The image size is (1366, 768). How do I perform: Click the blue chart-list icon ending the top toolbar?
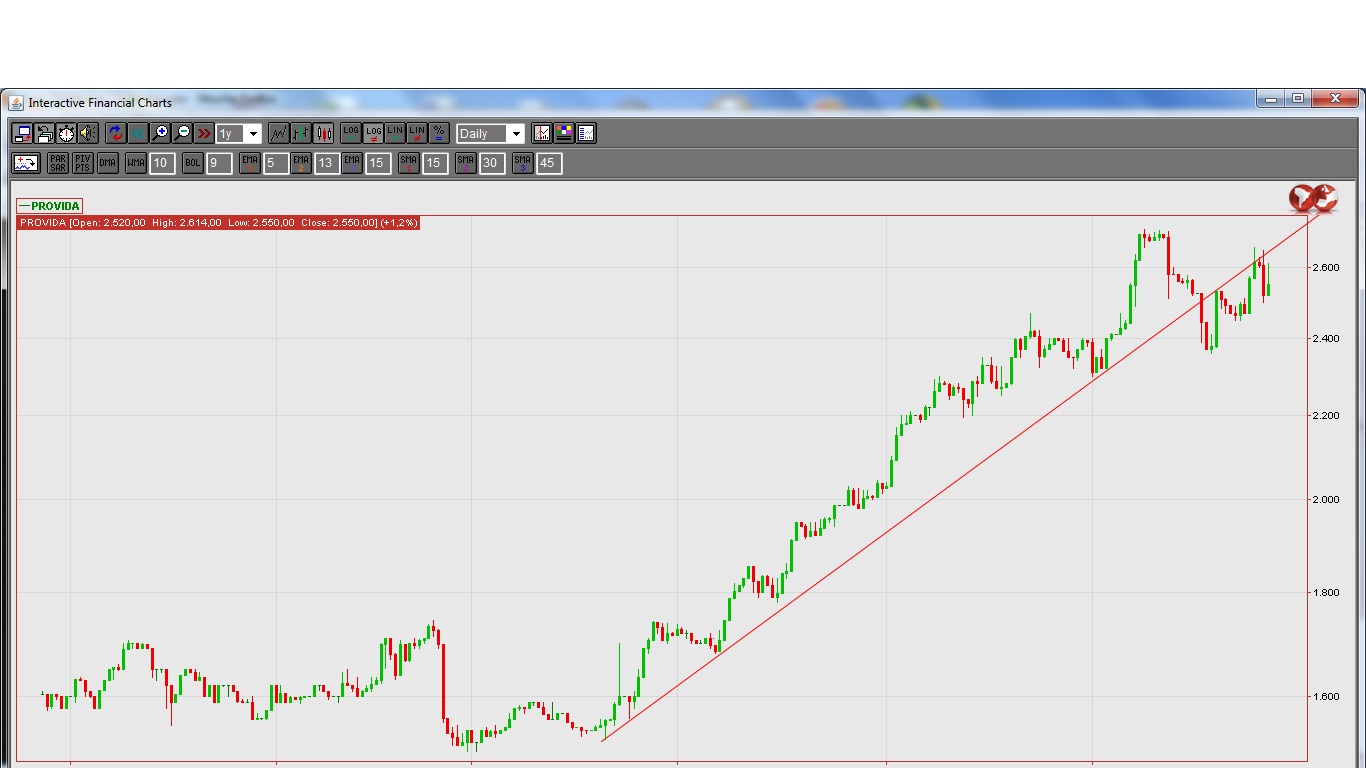pos(586,133)
